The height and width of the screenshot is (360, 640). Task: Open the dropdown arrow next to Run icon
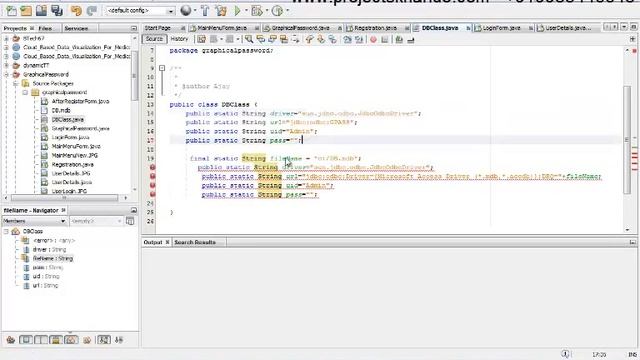tap(246, 11)
